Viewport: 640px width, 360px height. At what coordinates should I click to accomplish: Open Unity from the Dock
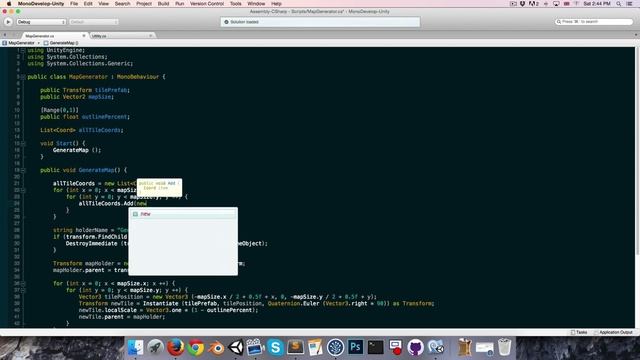click(236, 347)
